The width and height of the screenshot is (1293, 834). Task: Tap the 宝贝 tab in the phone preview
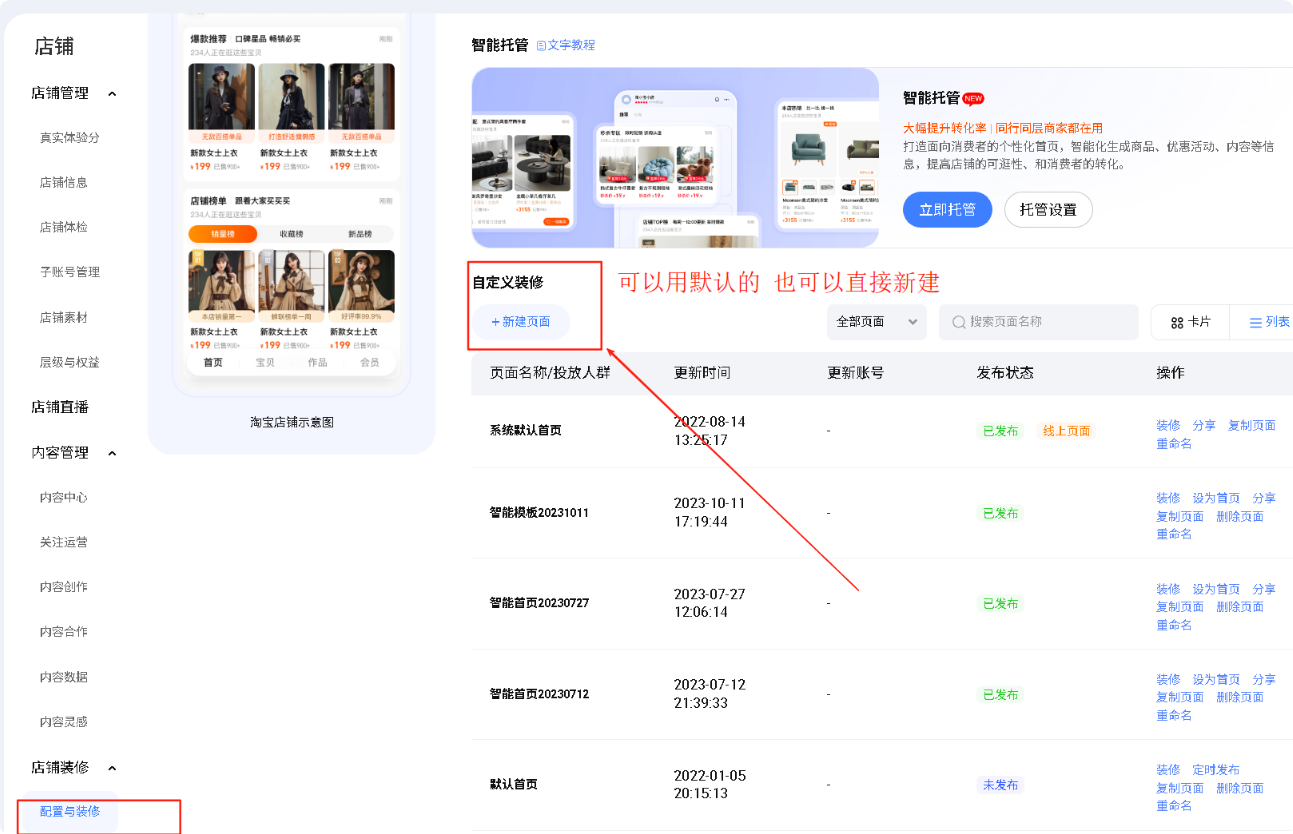pos(265,362)
